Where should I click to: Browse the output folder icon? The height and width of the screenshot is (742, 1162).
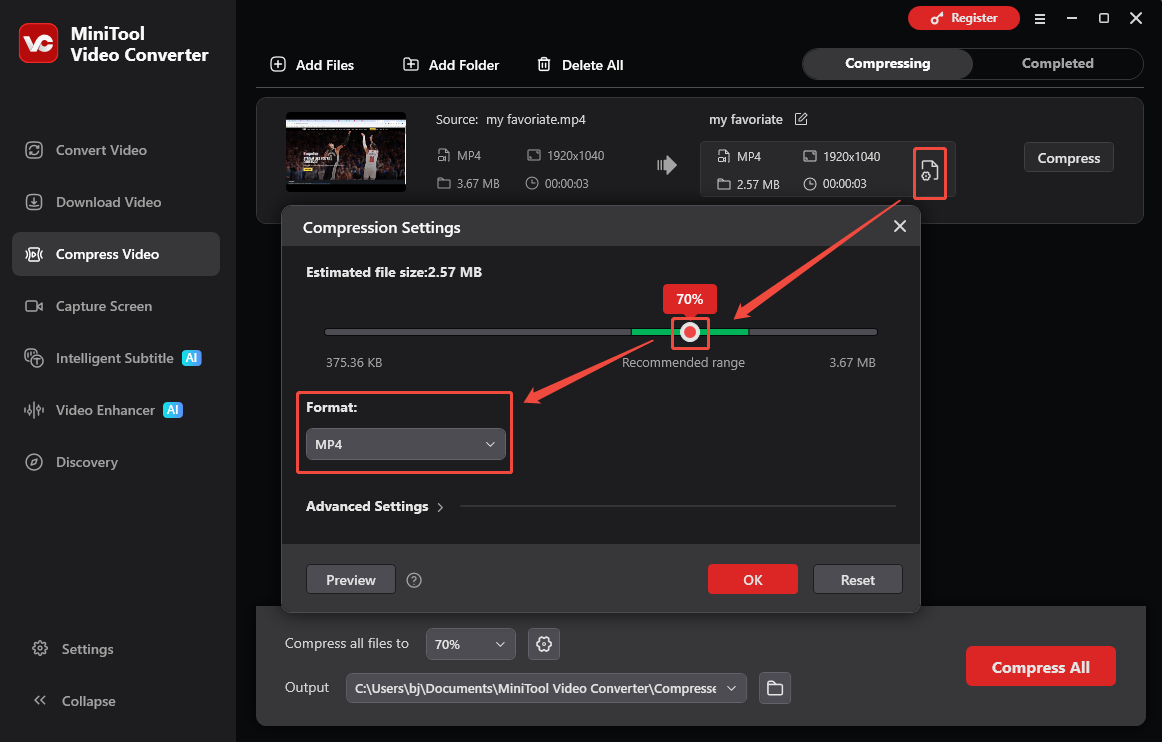point(774,688)
